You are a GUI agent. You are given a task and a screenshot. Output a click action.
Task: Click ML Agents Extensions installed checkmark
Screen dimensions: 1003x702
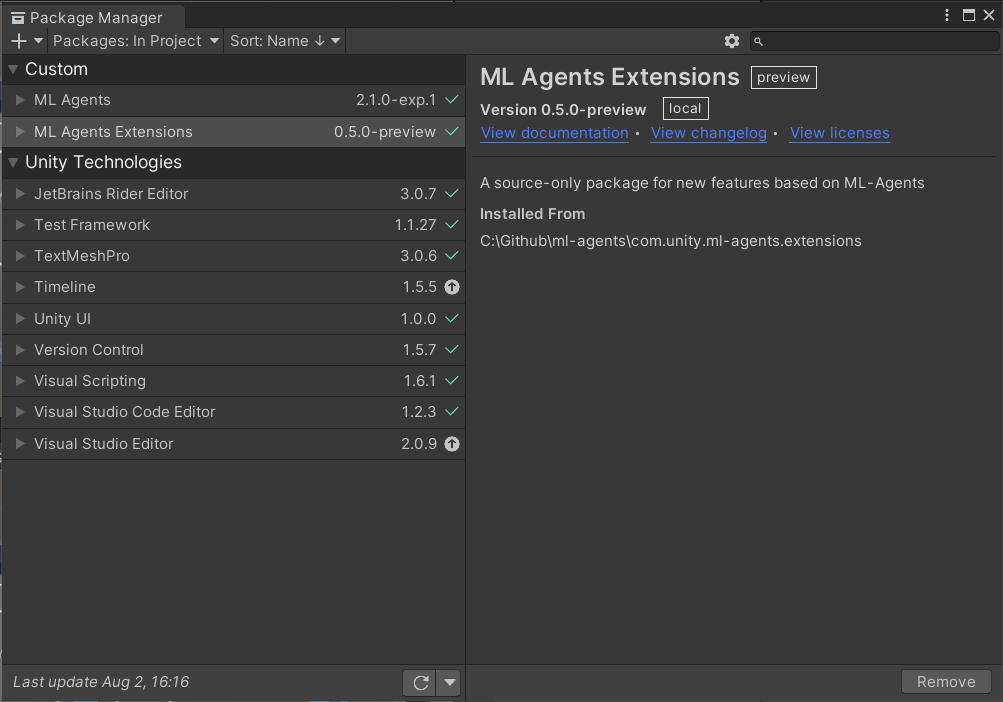click(452, 132)
